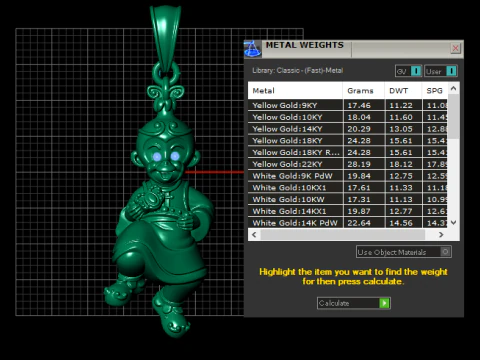Select the Yellow Gold:9KY row

pos(348,105)
